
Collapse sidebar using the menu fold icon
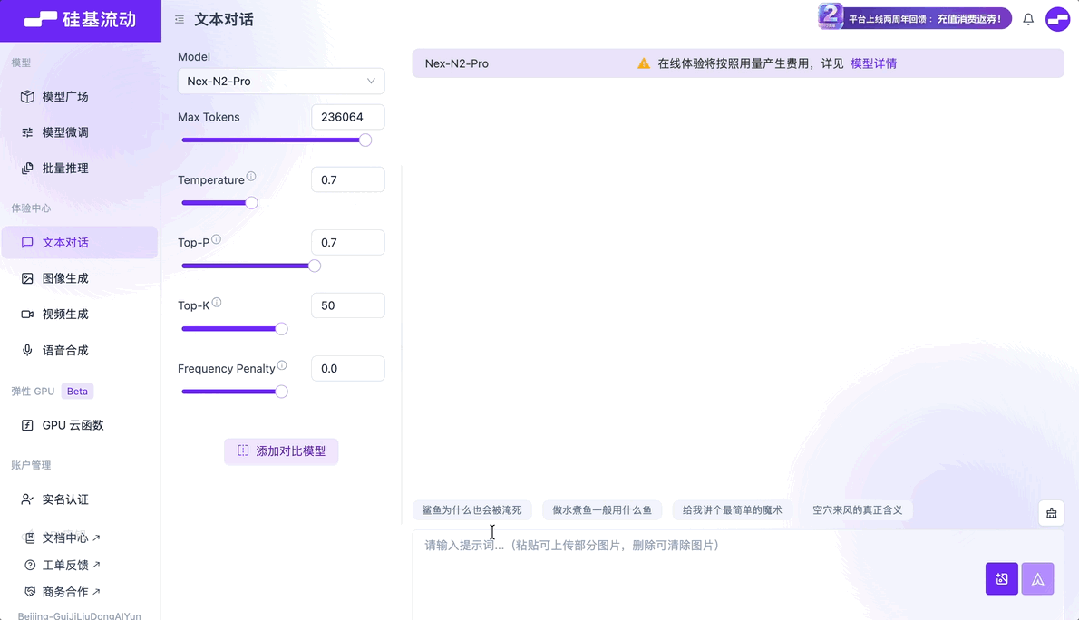coord(180,20)
